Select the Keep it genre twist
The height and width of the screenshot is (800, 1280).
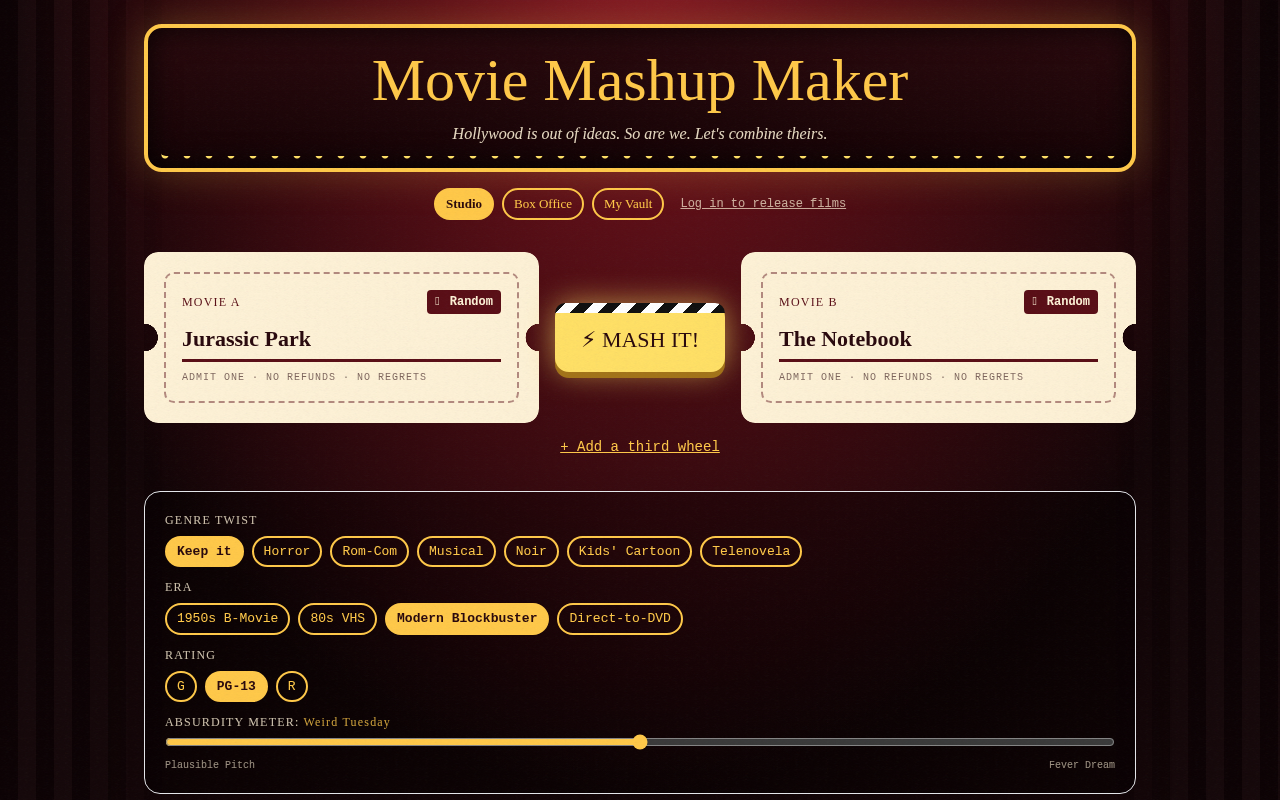[x=204, y=551]
